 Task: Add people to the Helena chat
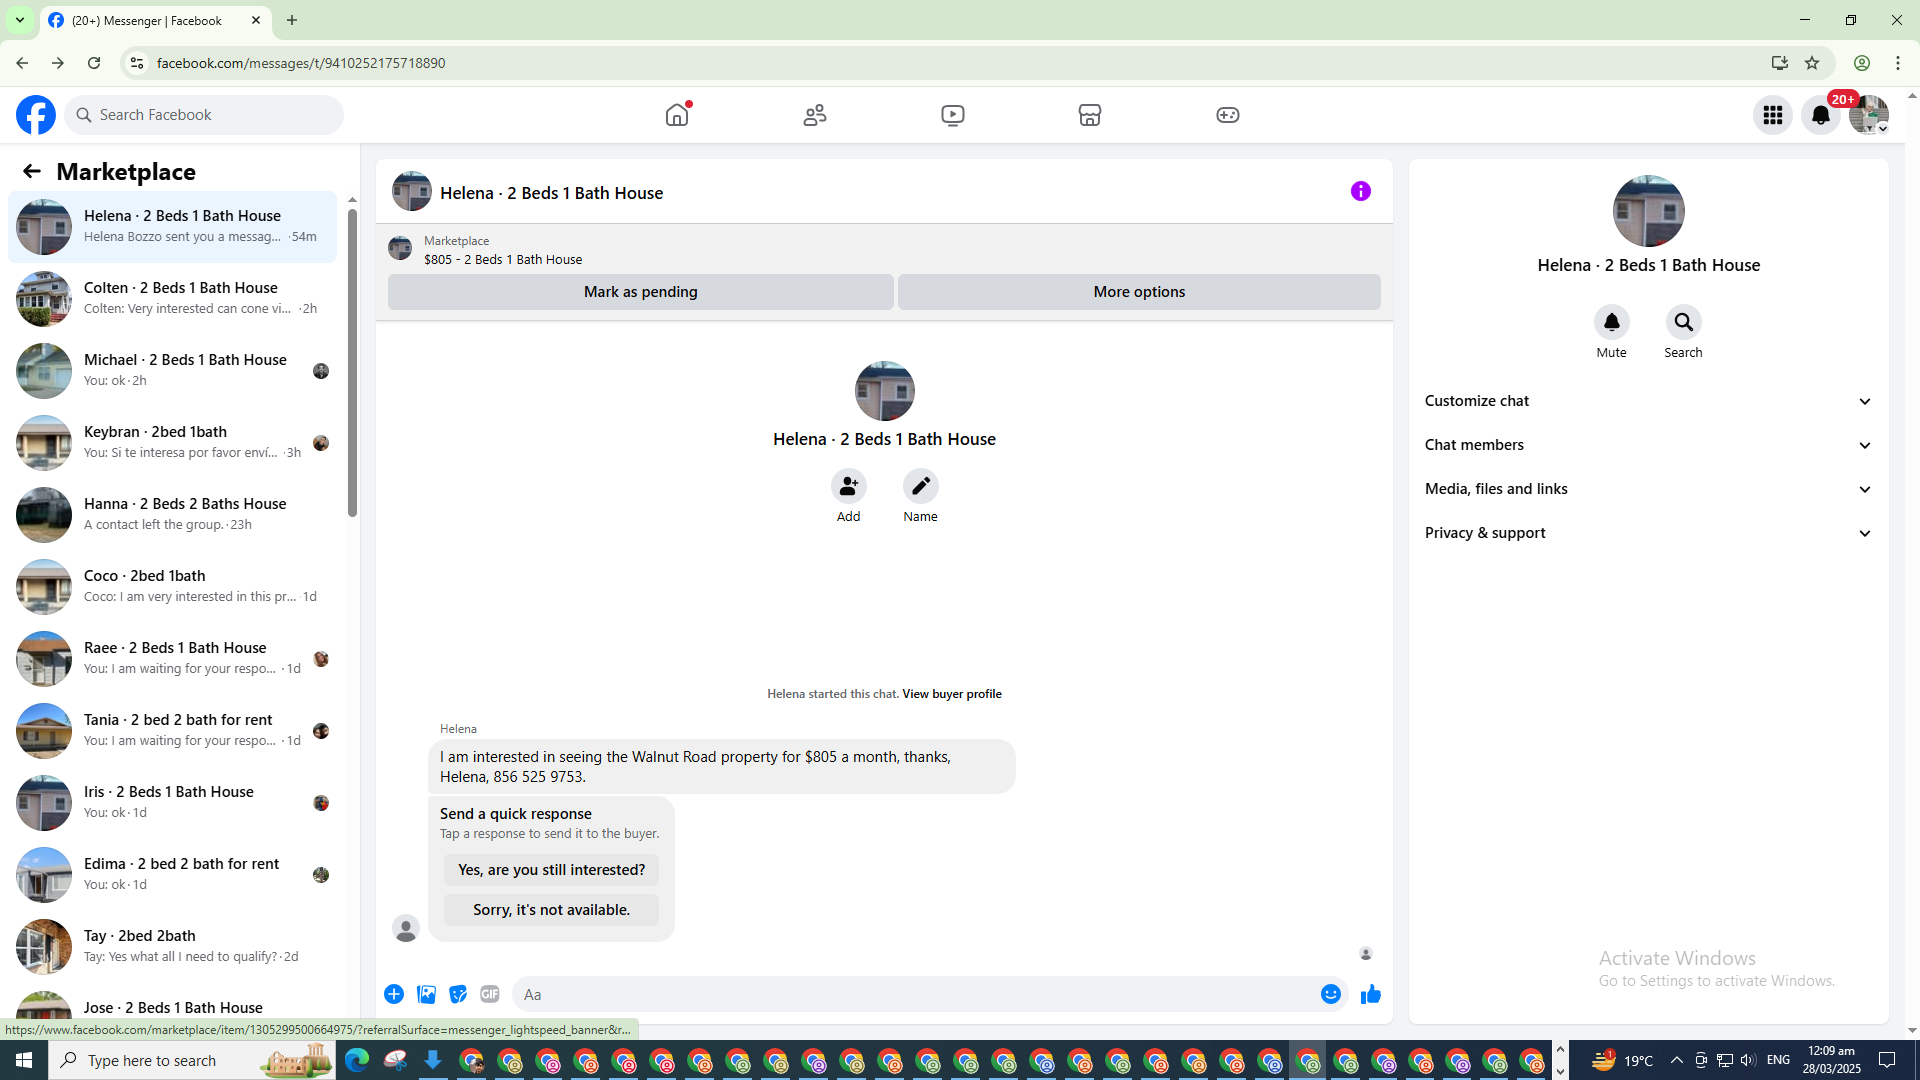[x=849, y=486]
